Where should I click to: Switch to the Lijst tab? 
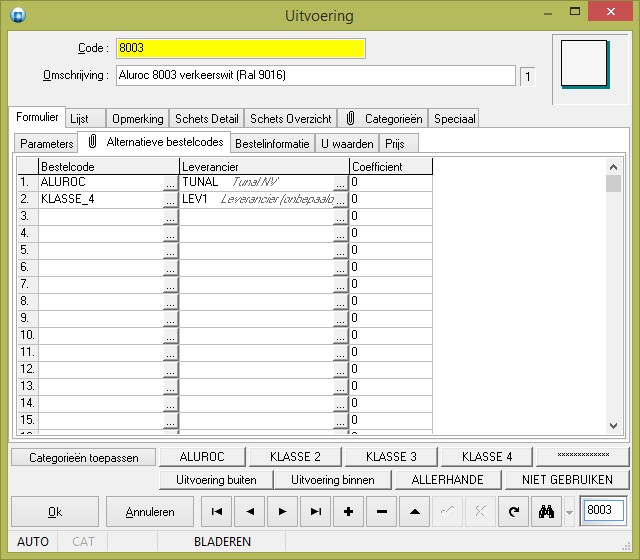[x=85, y=119]
